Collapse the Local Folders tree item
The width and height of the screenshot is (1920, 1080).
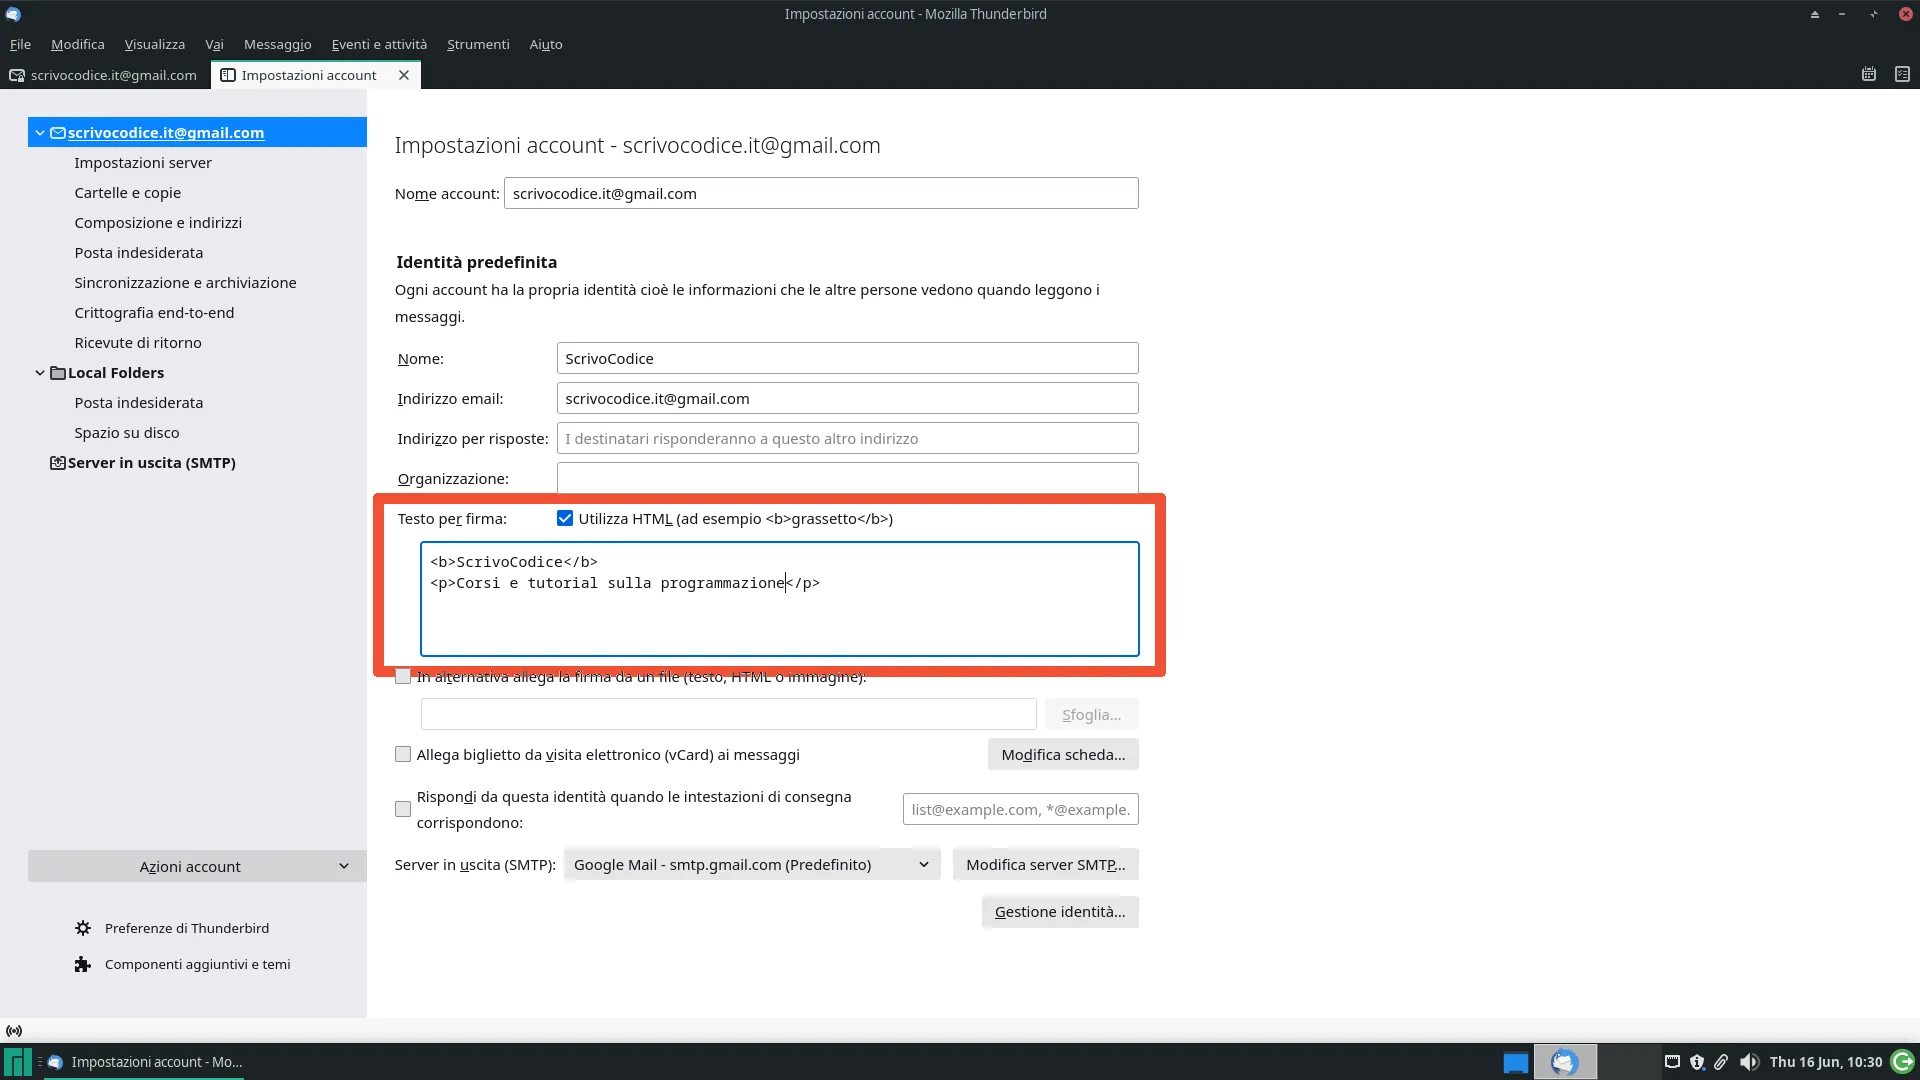[40, 372]
